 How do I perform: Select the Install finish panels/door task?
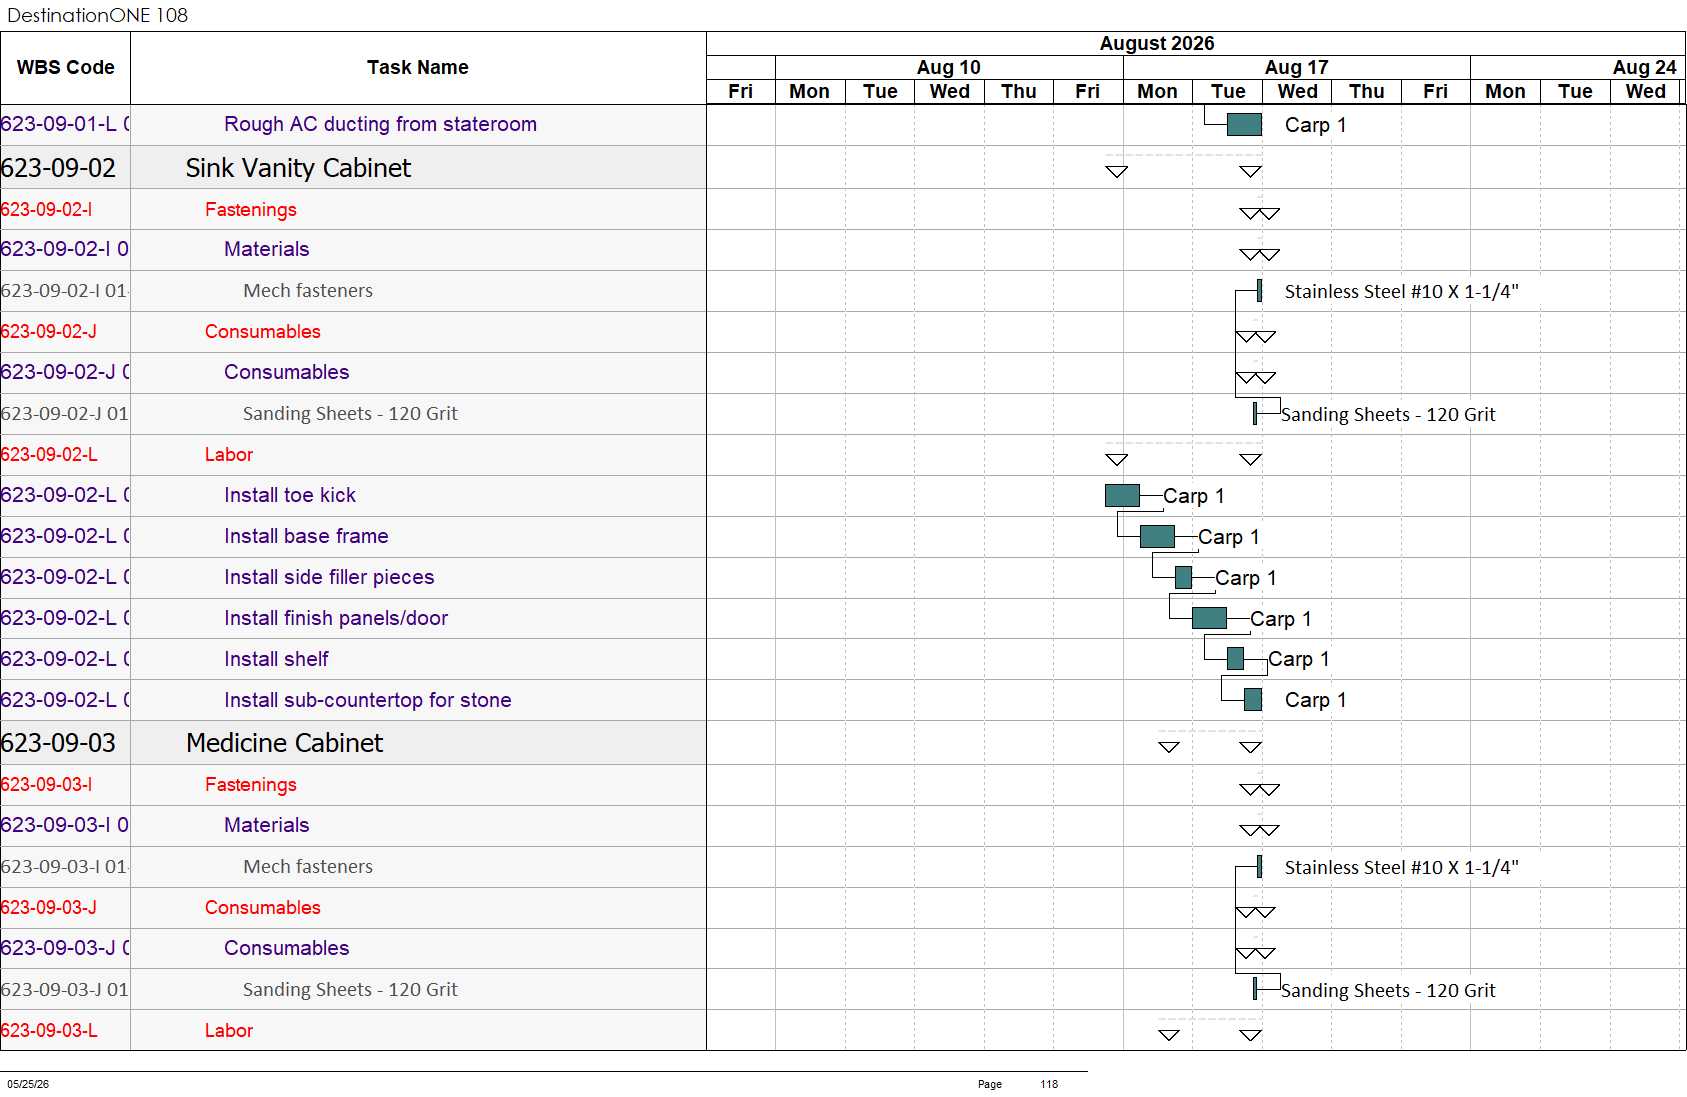pos(336,618)
